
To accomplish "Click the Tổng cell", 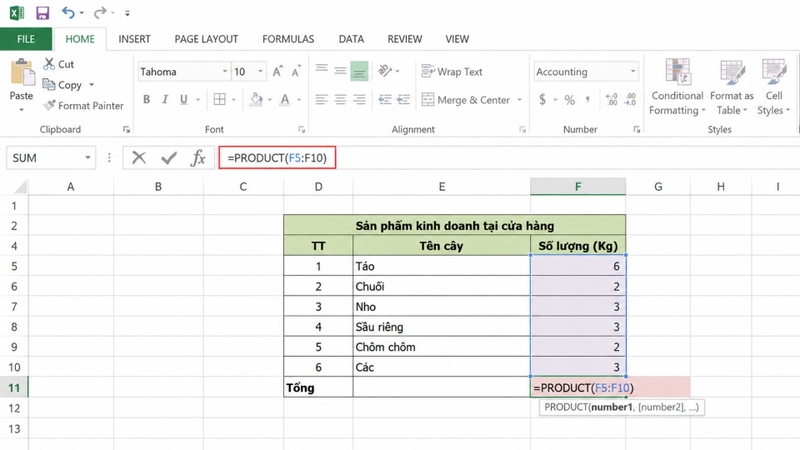I will 318,388.
